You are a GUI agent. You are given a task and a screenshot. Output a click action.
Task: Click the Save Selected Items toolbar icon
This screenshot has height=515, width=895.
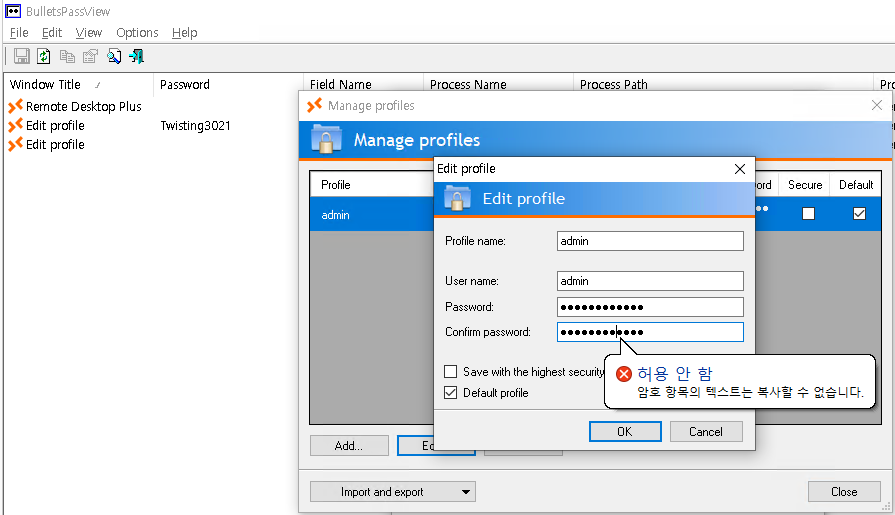pyautogui.click(x=22, y=56)
